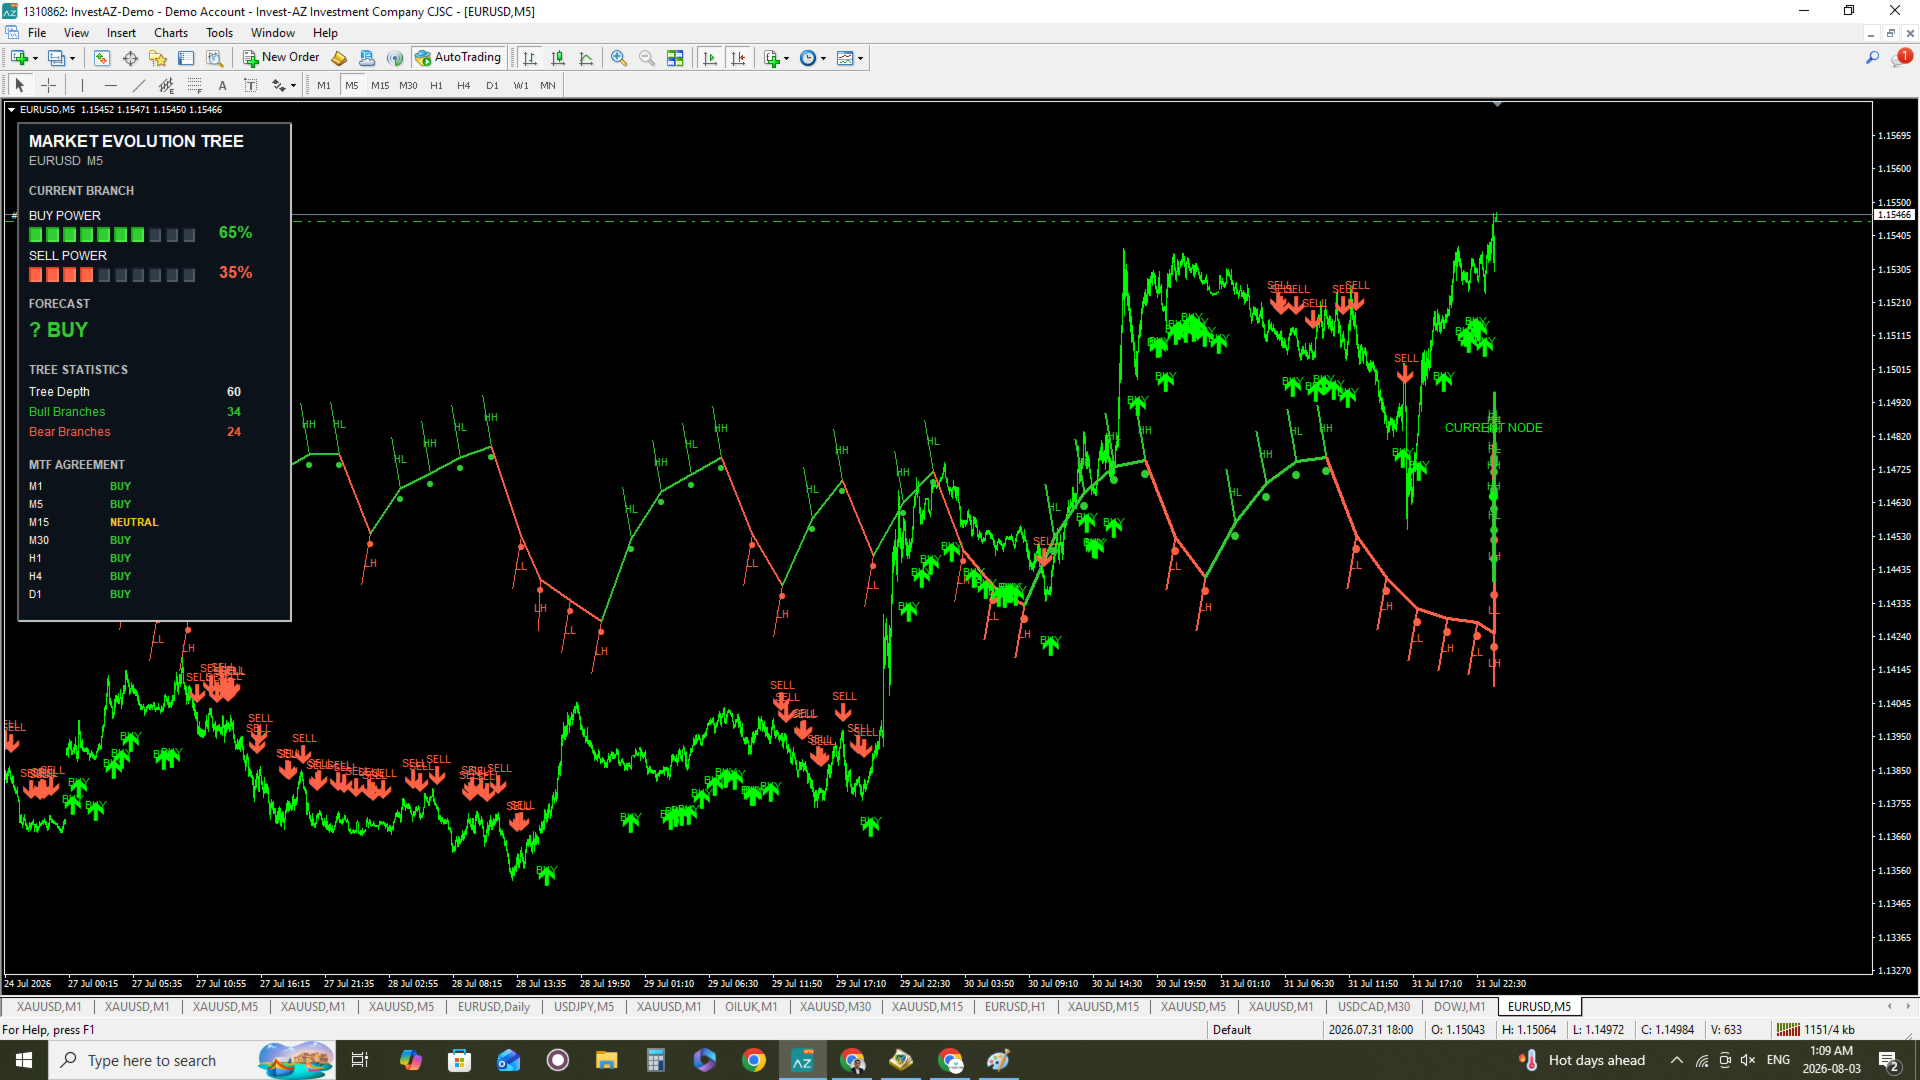Switch to the OILUK,M1 chart tab
This screenshot has width=1920, height=1080.
751,1007
